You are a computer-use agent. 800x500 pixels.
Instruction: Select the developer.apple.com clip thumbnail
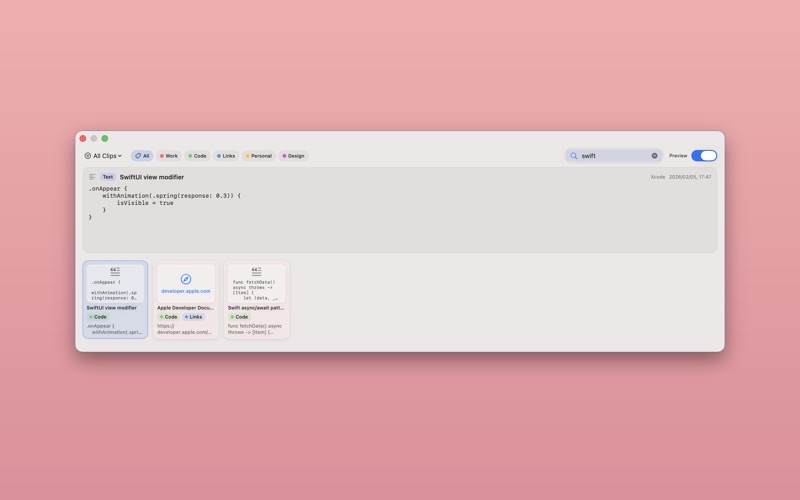[x=186, y=283]
